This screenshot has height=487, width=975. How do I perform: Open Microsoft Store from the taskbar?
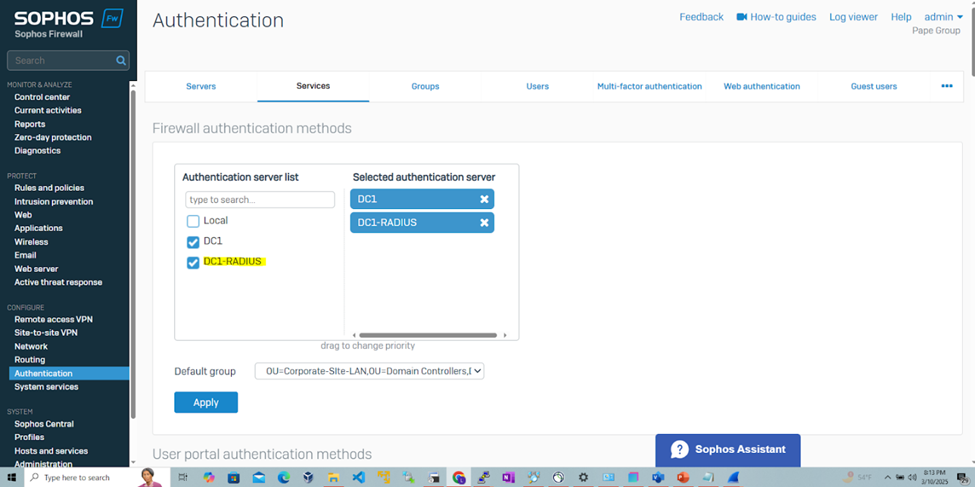[234, 477]
